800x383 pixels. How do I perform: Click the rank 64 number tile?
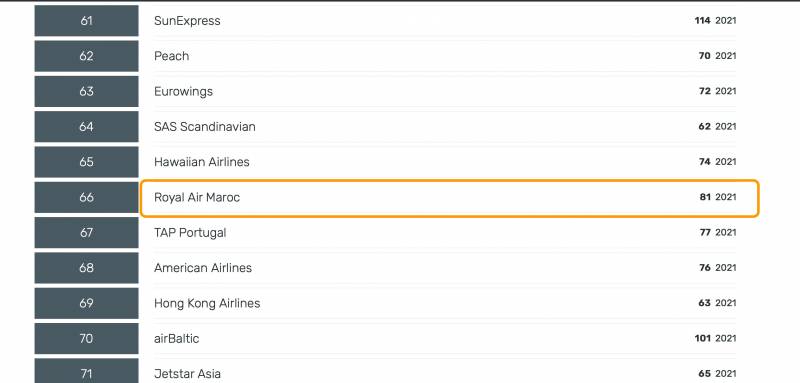86,126
